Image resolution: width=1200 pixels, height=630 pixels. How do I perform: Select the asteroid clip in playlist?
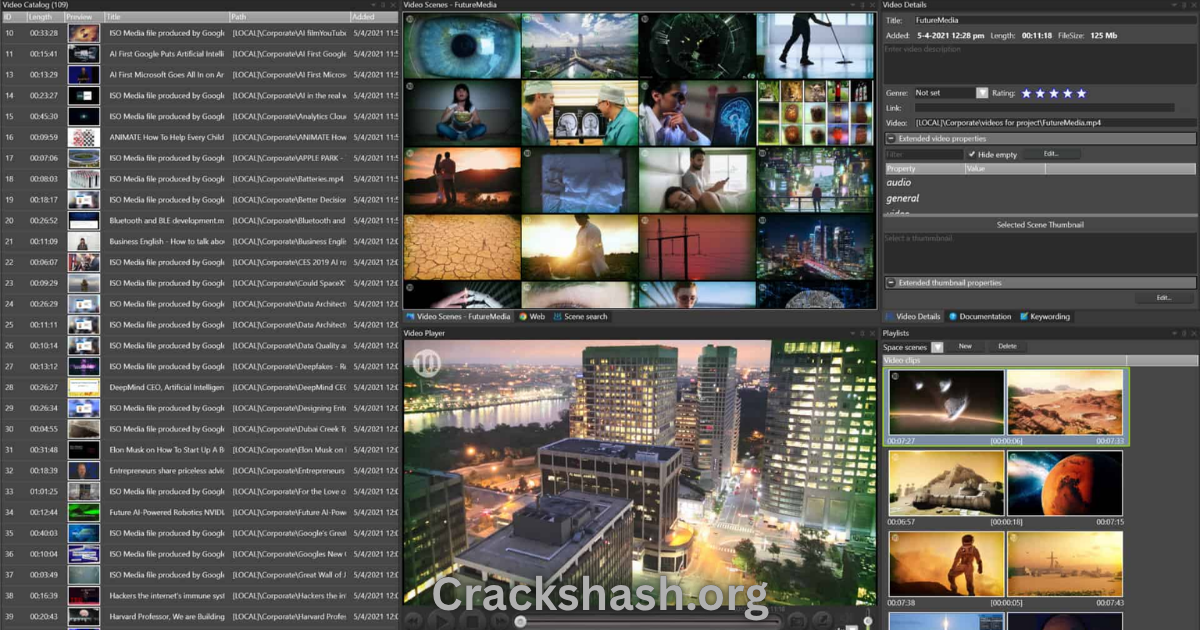point(946,402)
